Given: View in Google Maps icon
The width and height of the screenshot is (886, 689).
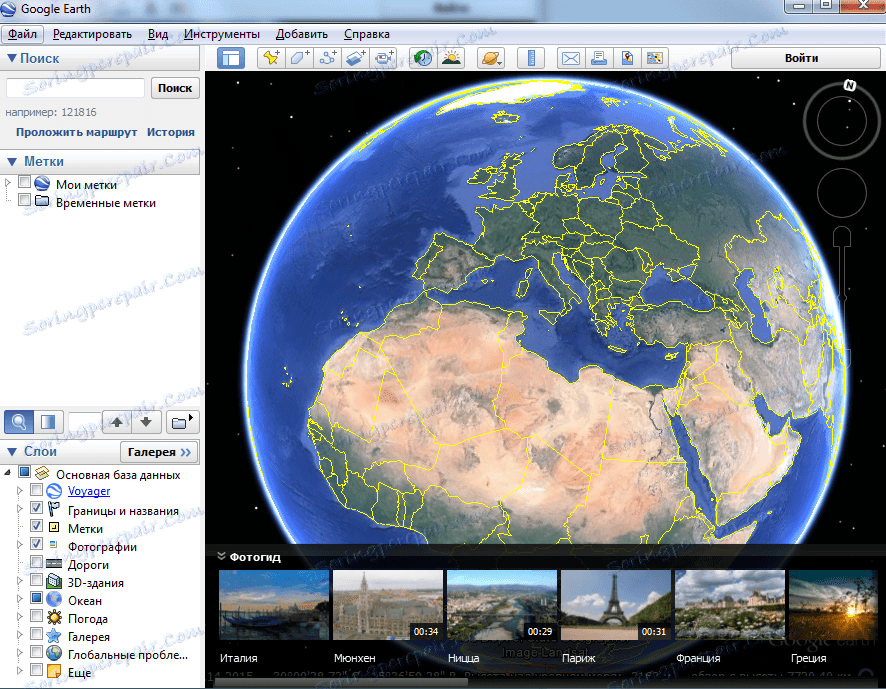Looking at the screenshot, I should (627, 58).
